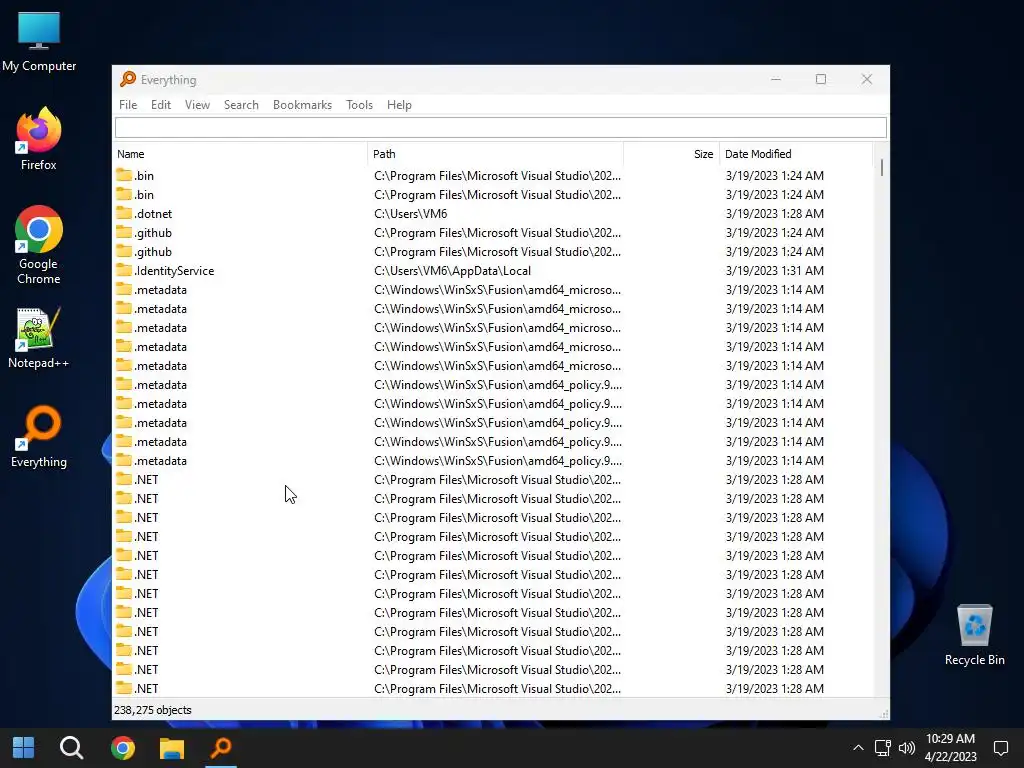Click path C:\Users\VM6\AppData\Local

(x=453, y=270)
